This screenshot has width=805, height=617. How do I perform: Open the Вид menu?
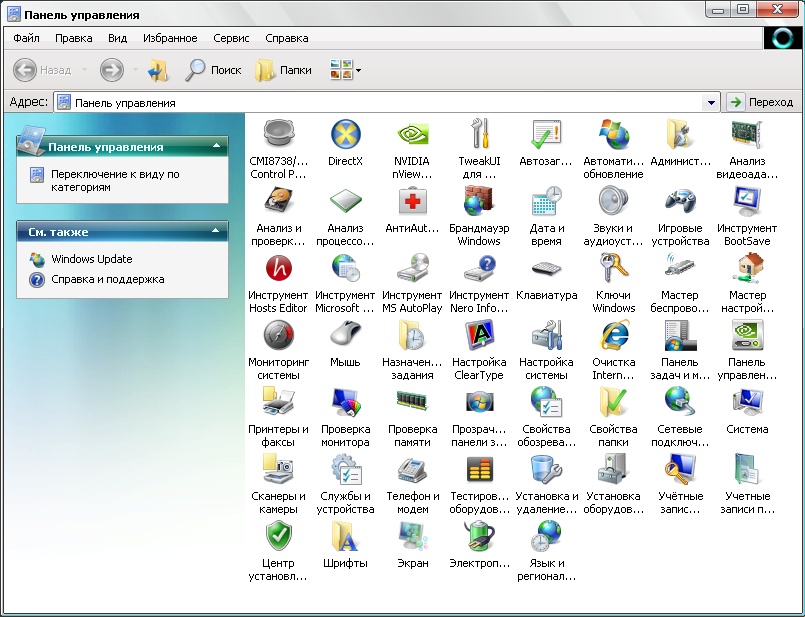point(118,38)
